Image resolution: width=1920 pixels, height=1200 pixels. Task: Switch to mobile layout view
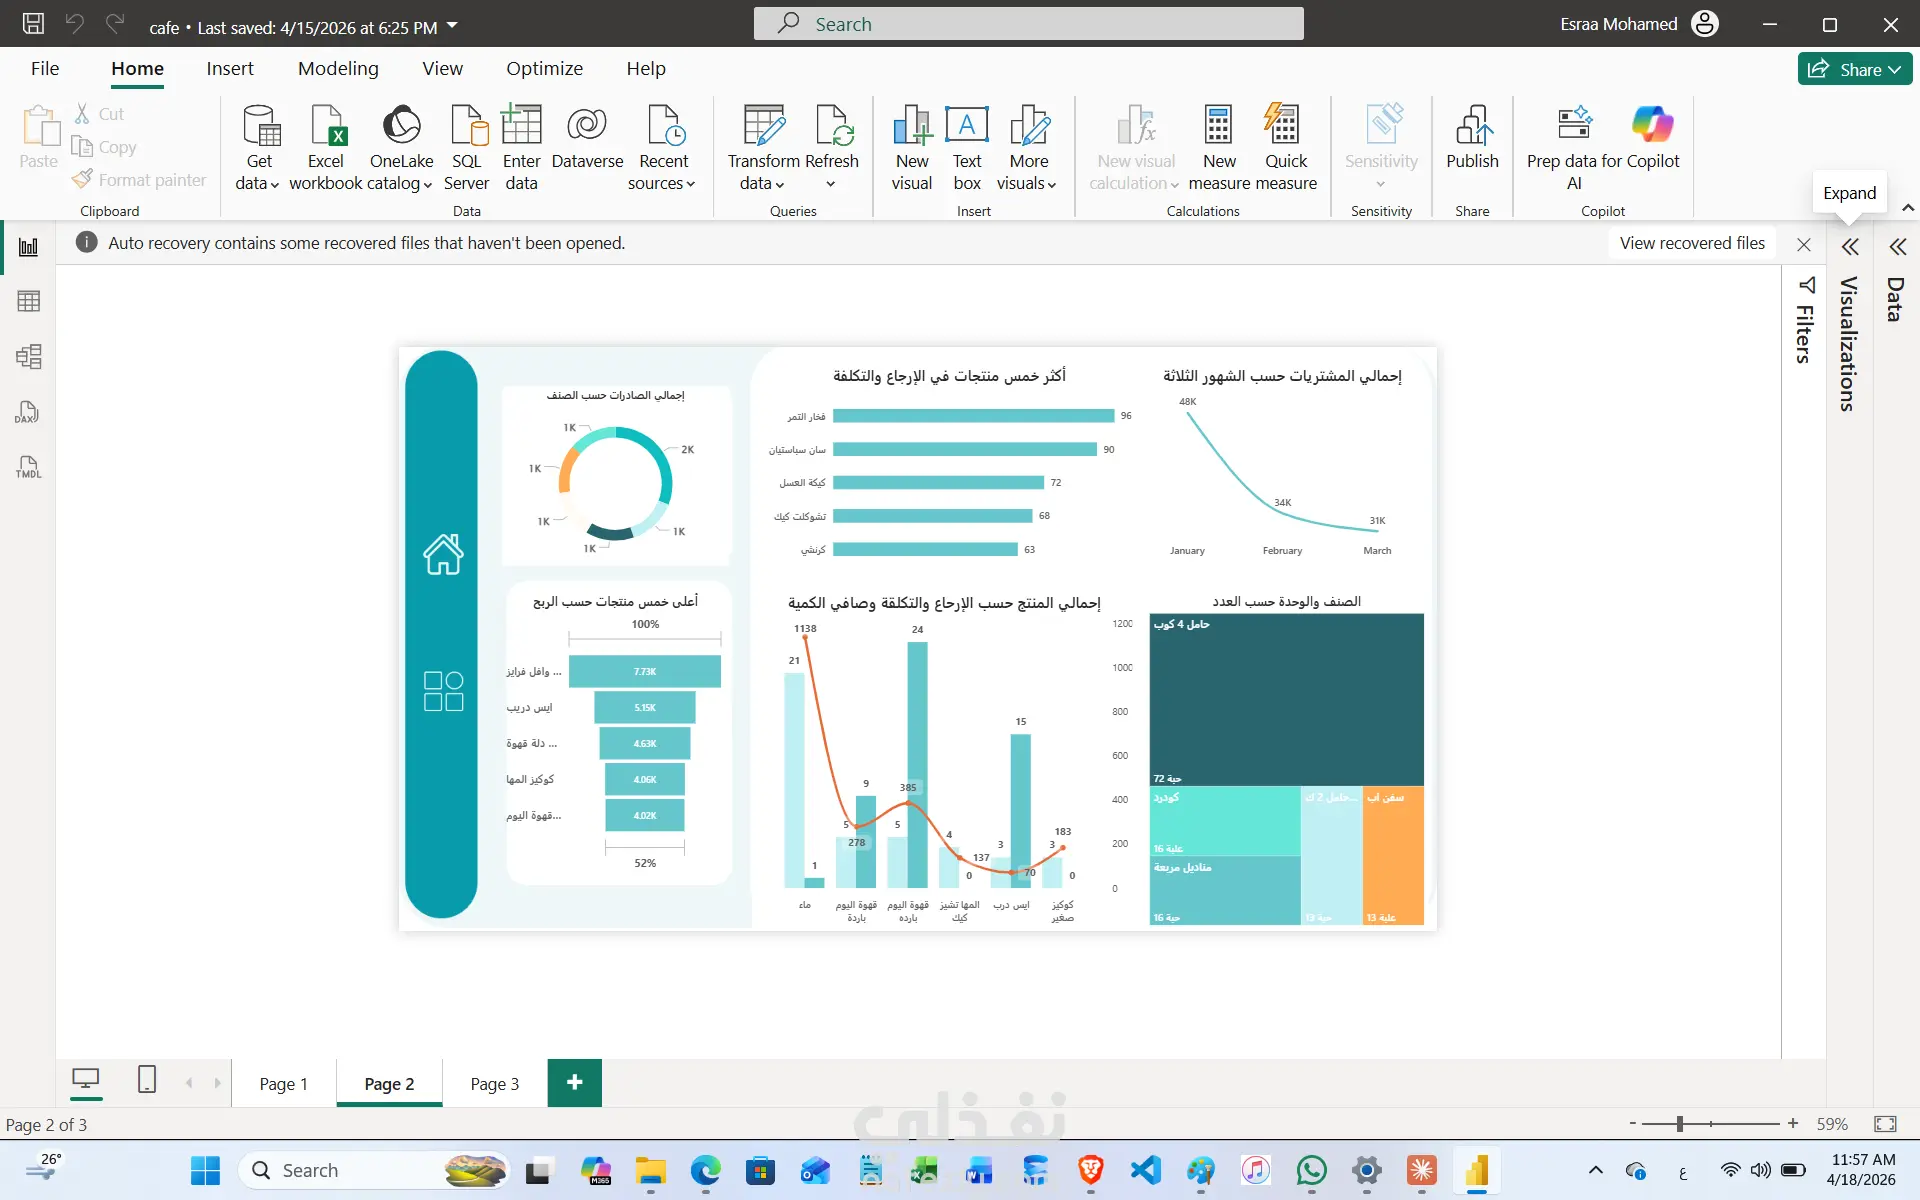(147, 1080)
